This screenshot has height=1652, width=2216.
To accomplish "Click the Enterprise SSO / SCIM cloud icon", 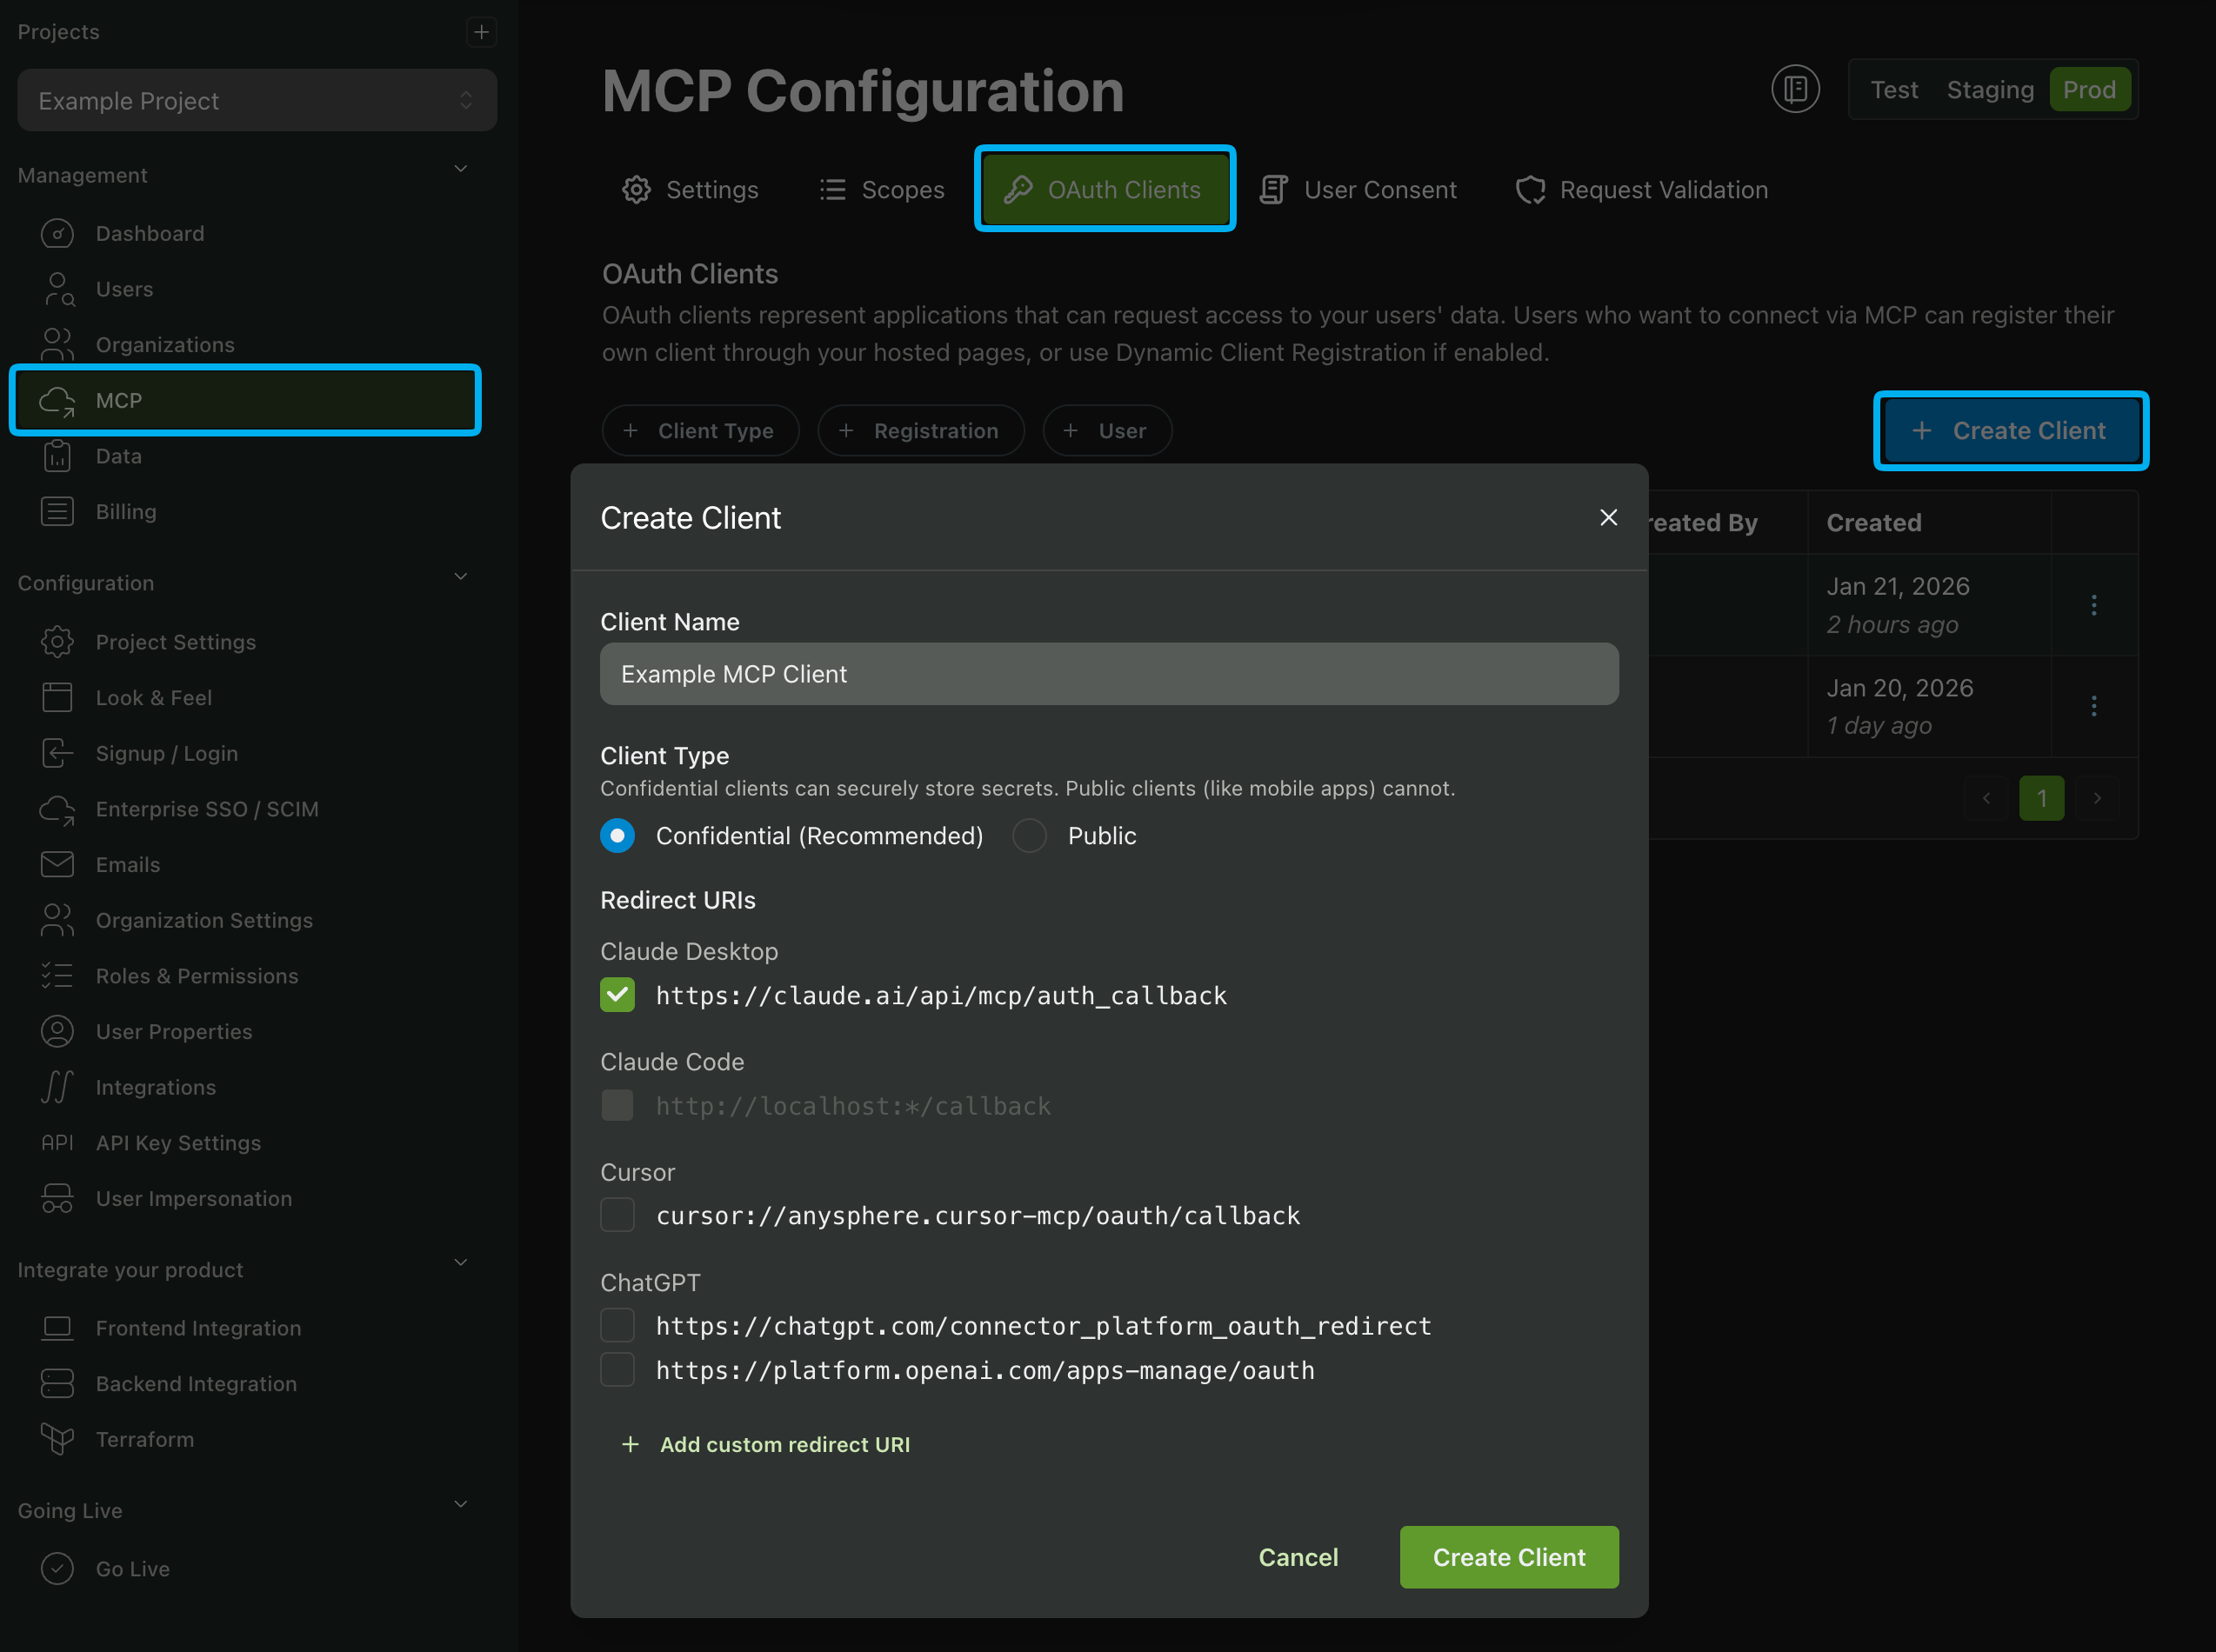I will click(x=57, y=809).
